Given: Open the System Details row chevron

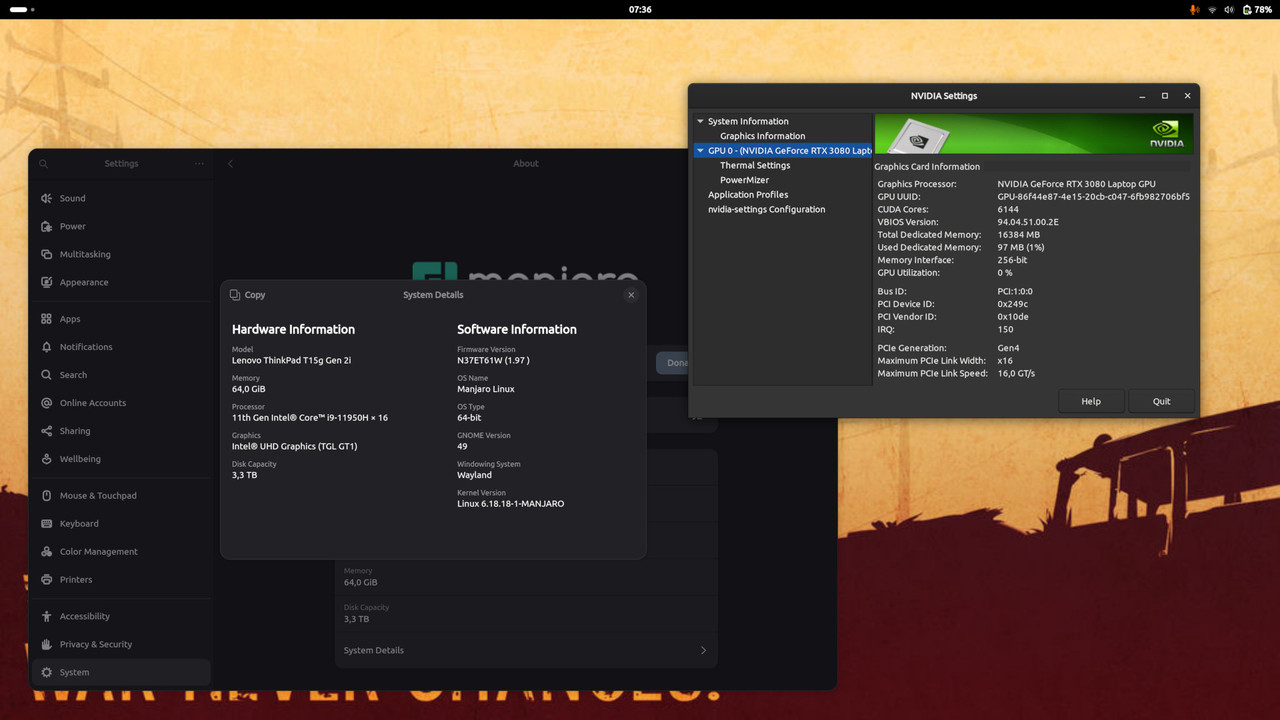Looking at the screenshot, I should click(x=703, y=650).
